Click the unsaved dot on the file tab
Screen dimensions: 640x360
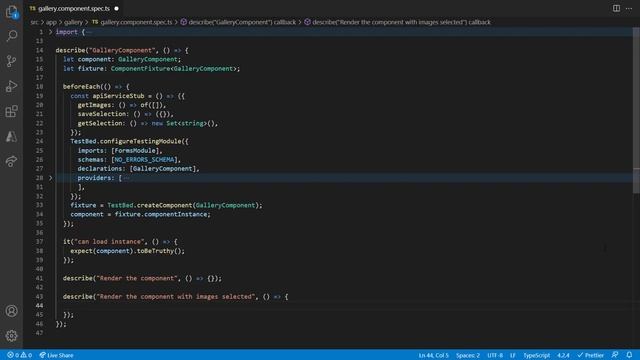click(116, 8)
